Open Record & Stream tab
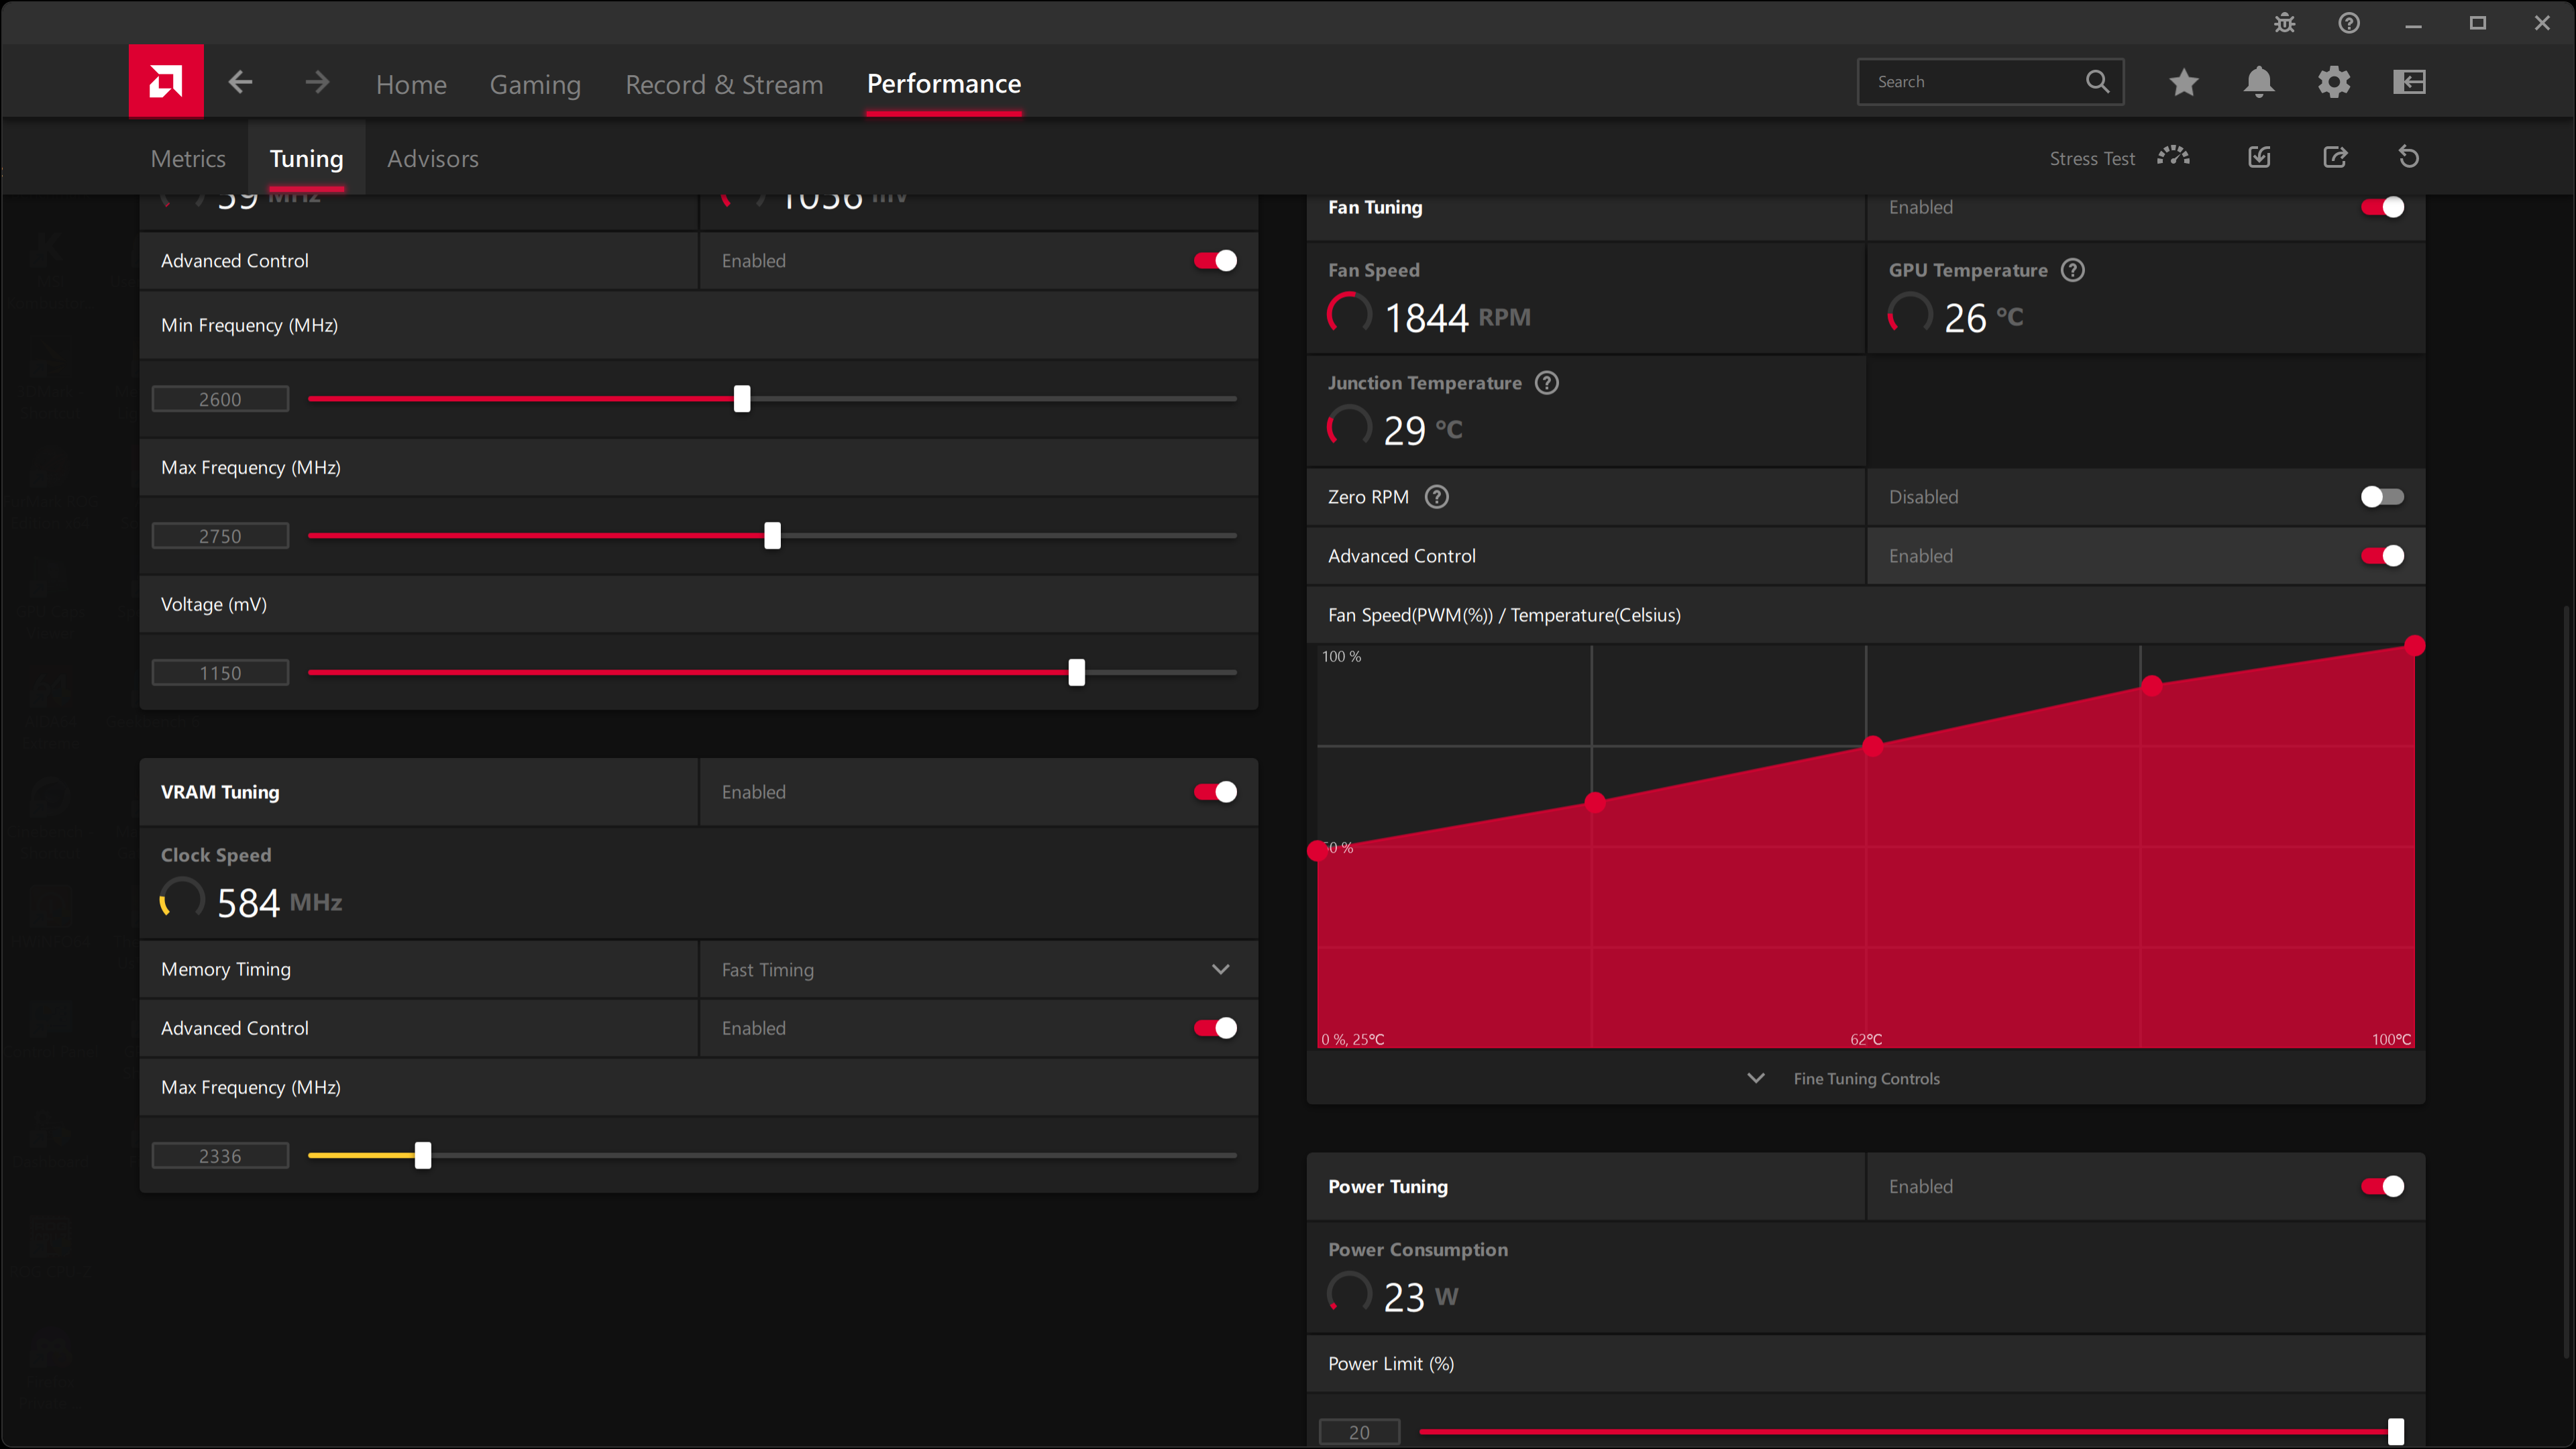 click(724, 84)
